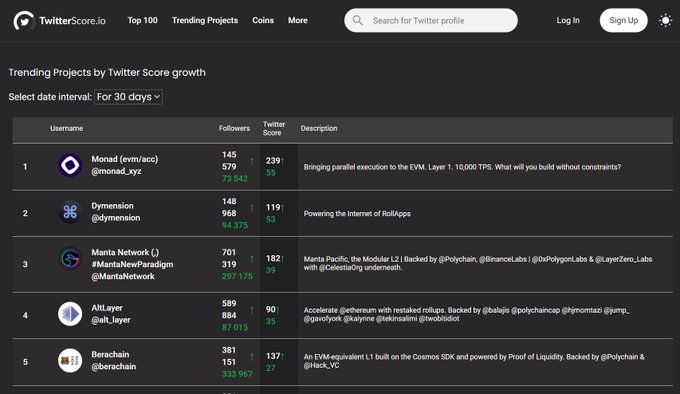Click the Log In link
Viewport: 680px width, 394px height.
(x=568, y=20)
